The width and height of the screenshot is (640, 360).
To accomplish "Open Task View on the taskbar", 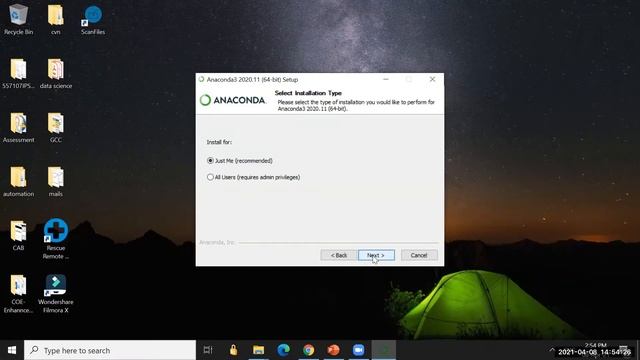I will tap(208, 350).
